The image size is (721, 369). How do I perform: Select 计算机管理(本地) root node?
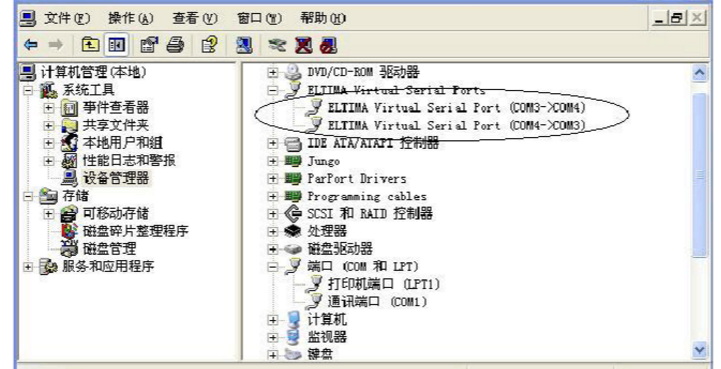point(93,72)
